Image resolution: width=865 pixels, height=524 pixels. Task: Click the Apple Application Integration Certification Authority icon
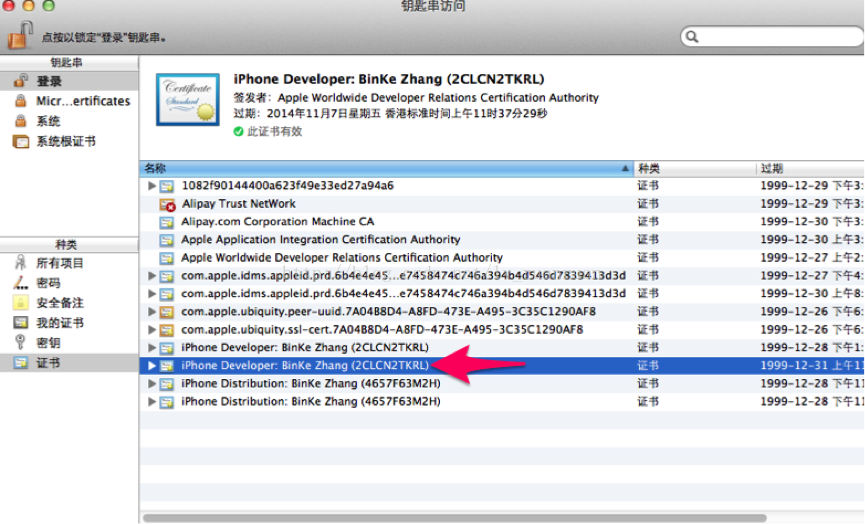[167, 240]
